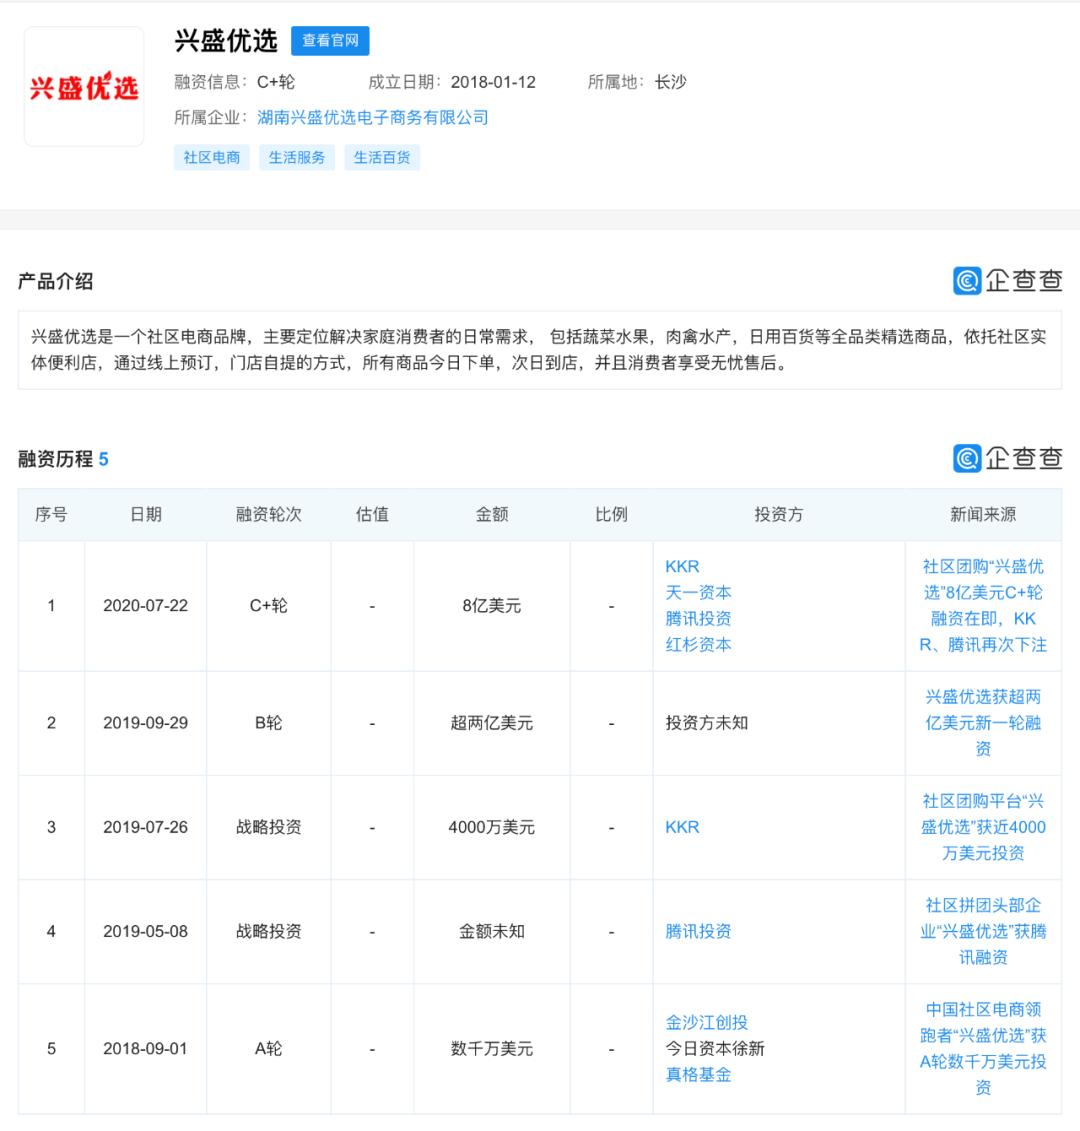This screenshot has width=1080, height=1131.
Task: Select the 生活服务 category tag
Action: click(x=296, y=157)
